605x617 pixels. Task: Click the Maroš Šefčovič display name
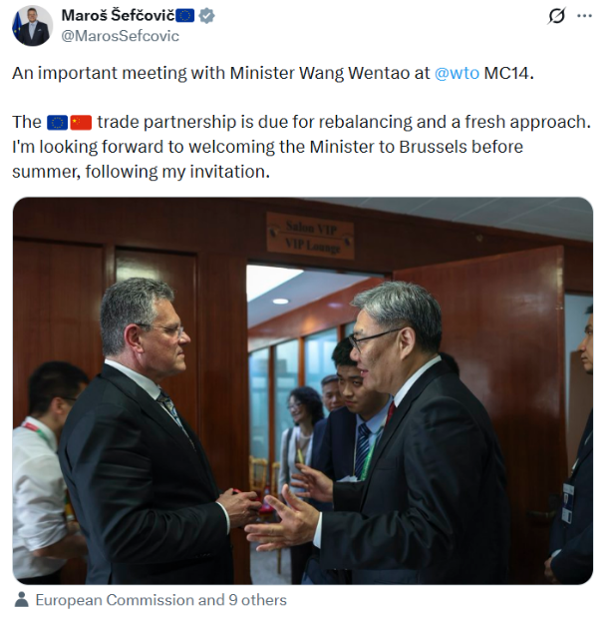[118, 16]
